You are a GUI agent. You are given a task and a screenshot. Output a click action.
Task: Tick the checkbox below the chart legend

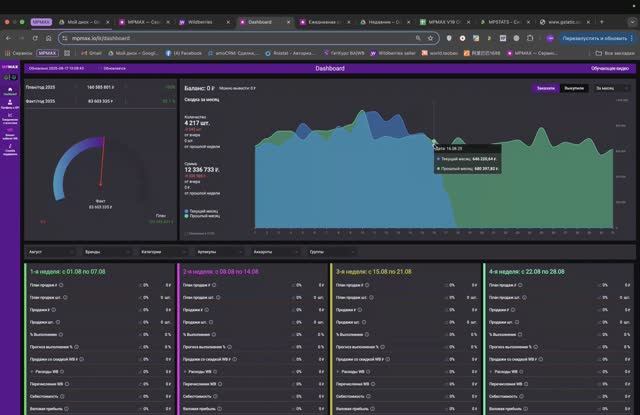[186, 234]
